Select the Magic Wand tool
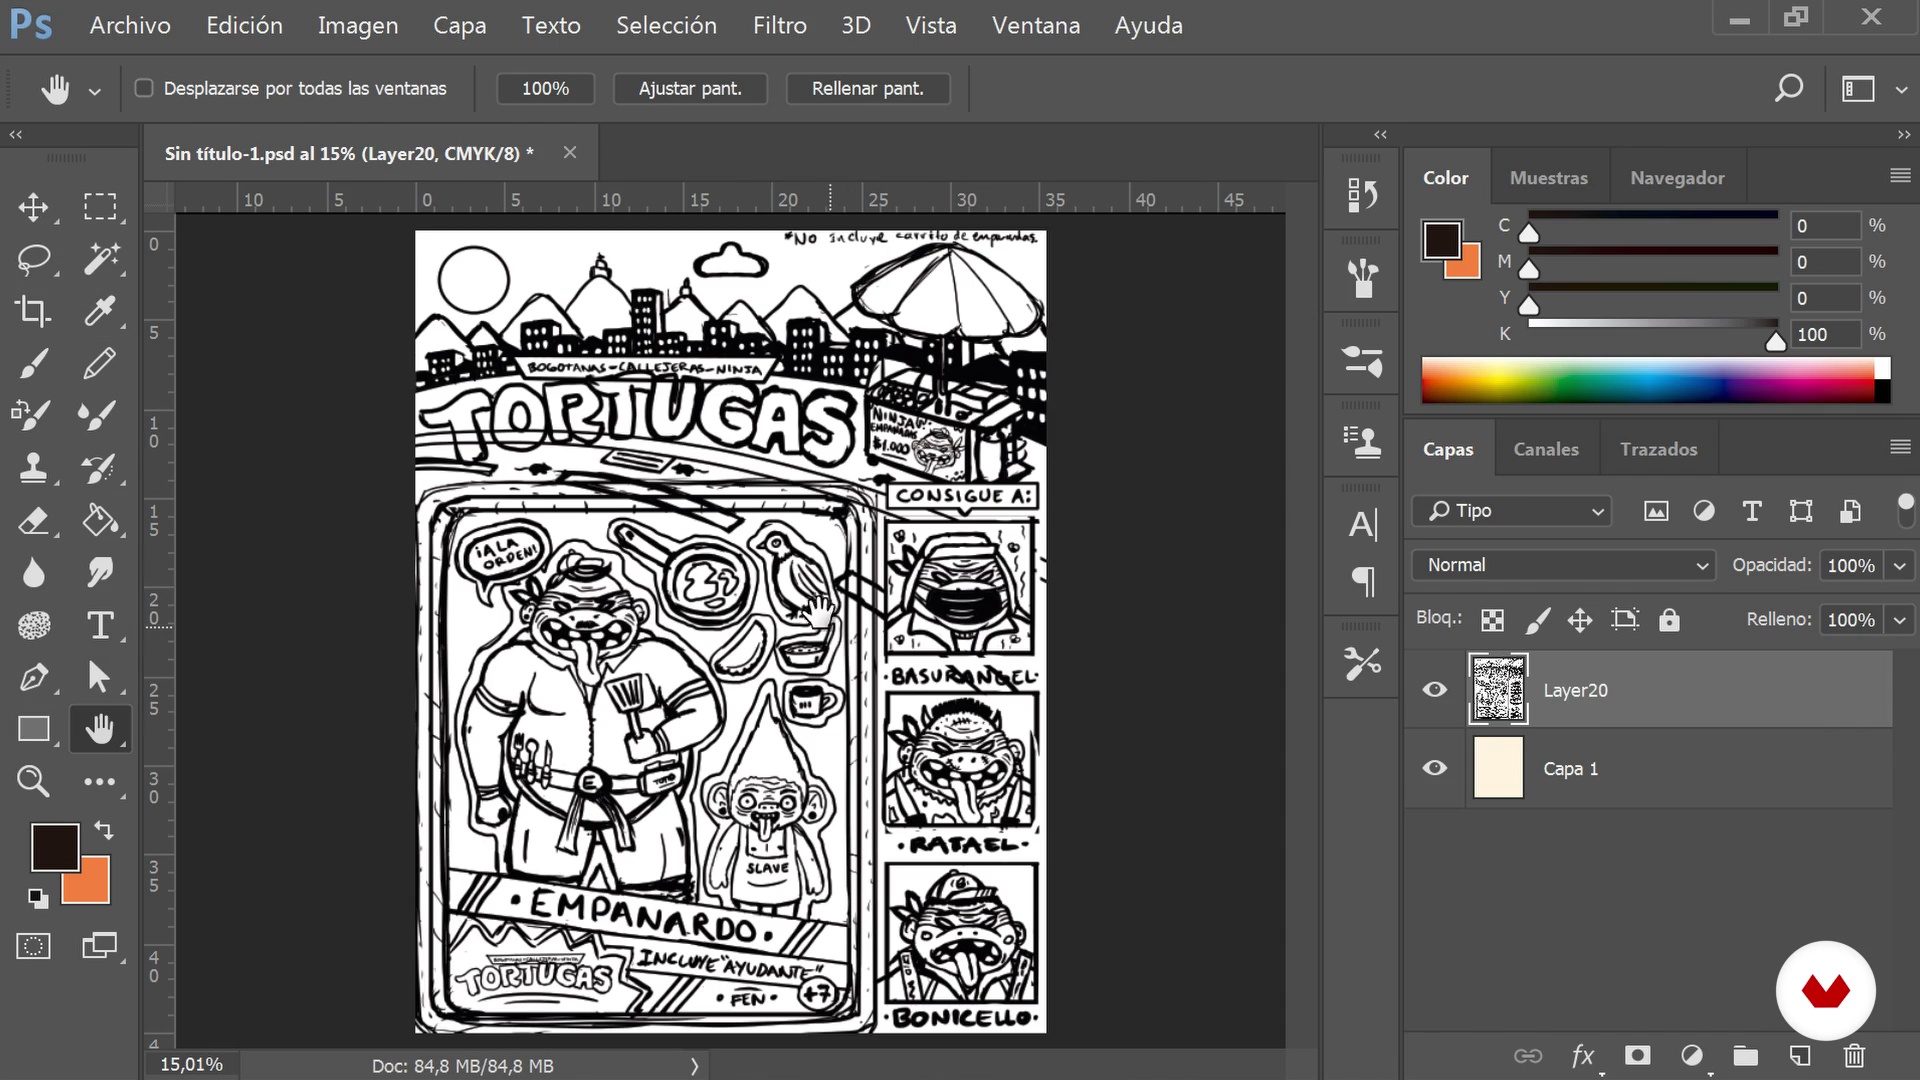This screenshot has height=1080, width=1920. click(x=99, y=259)
